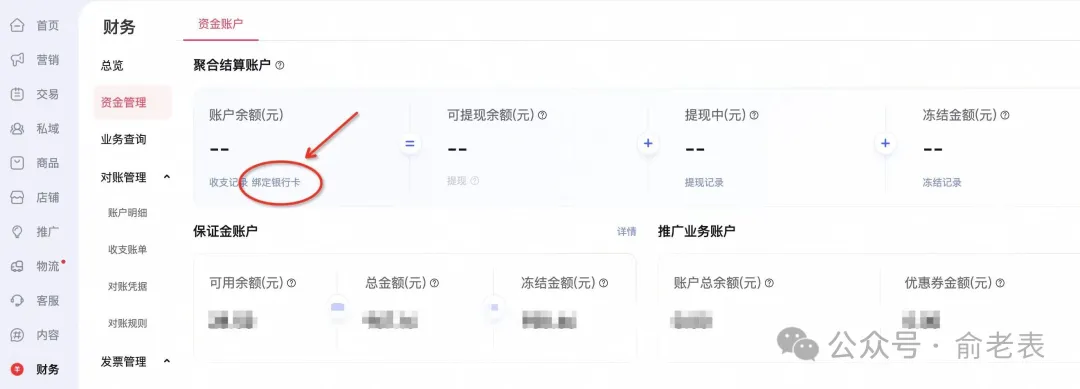
Task: Click the 绑定银行卡 link
Action: point(276,182)
